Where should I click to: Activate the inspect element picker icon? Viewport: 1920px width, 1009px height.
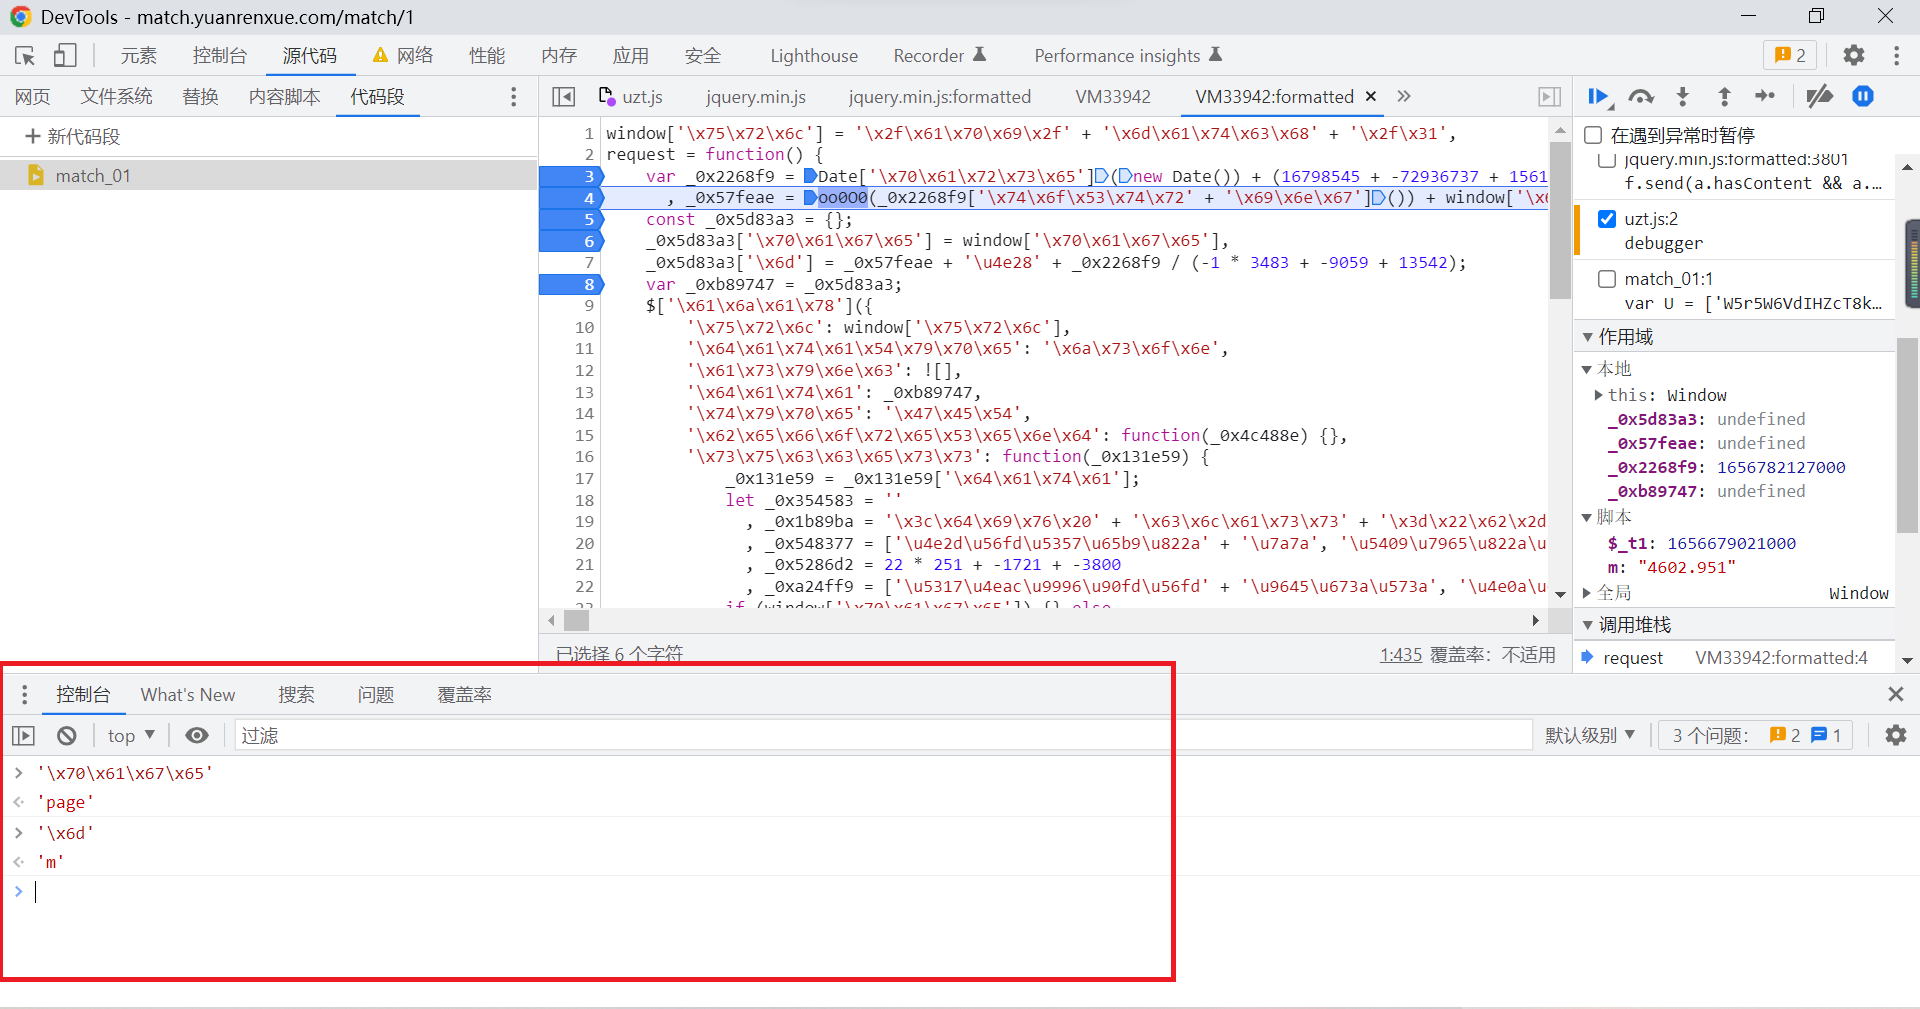coord(25,56)
